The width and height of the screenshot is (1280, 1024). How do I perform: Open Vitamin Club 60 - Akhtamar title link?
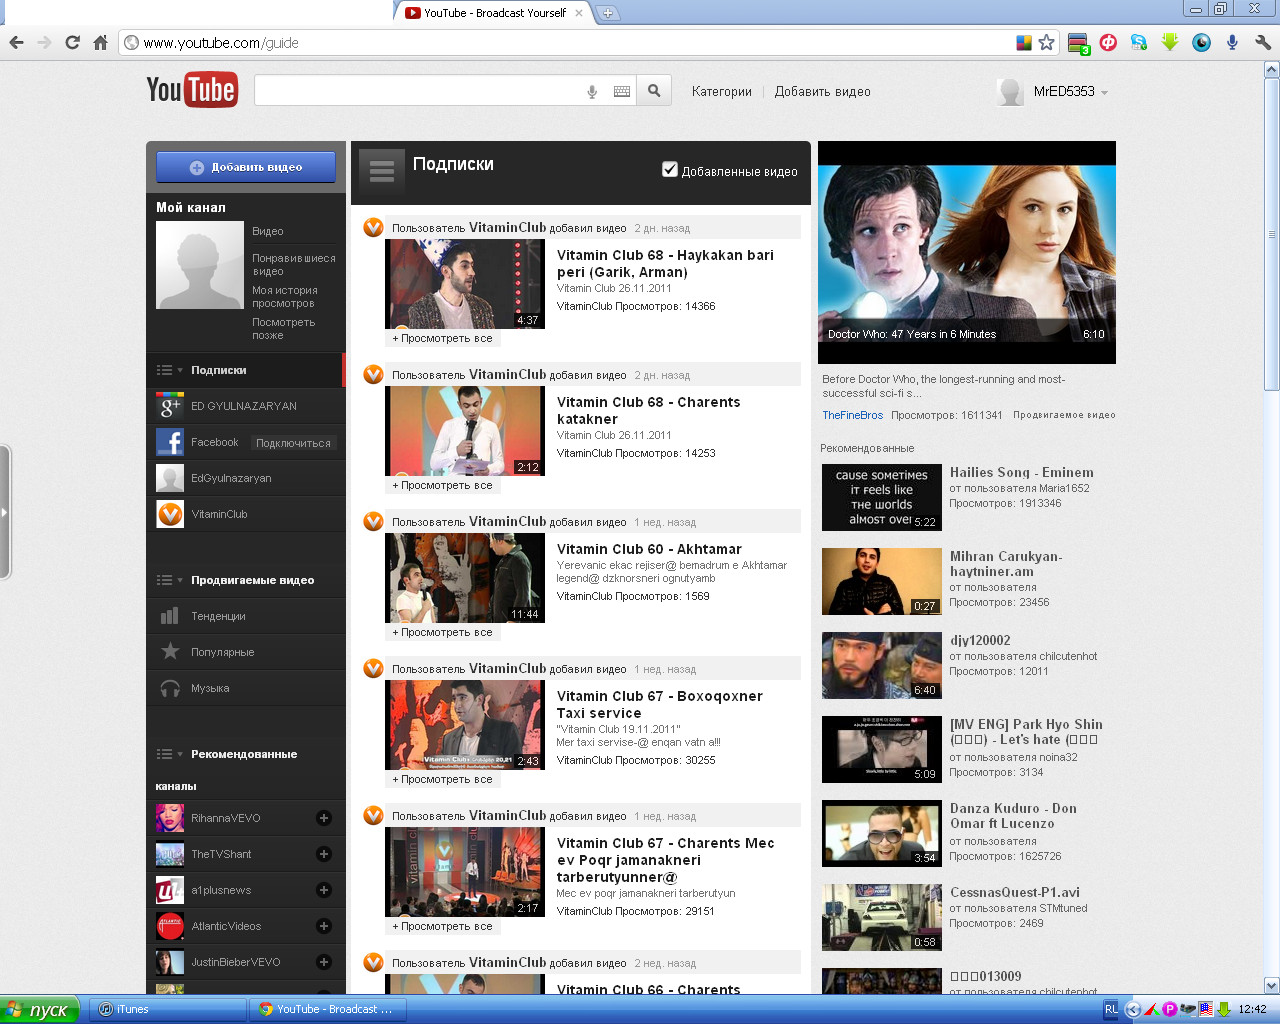[x=649, y=549]
